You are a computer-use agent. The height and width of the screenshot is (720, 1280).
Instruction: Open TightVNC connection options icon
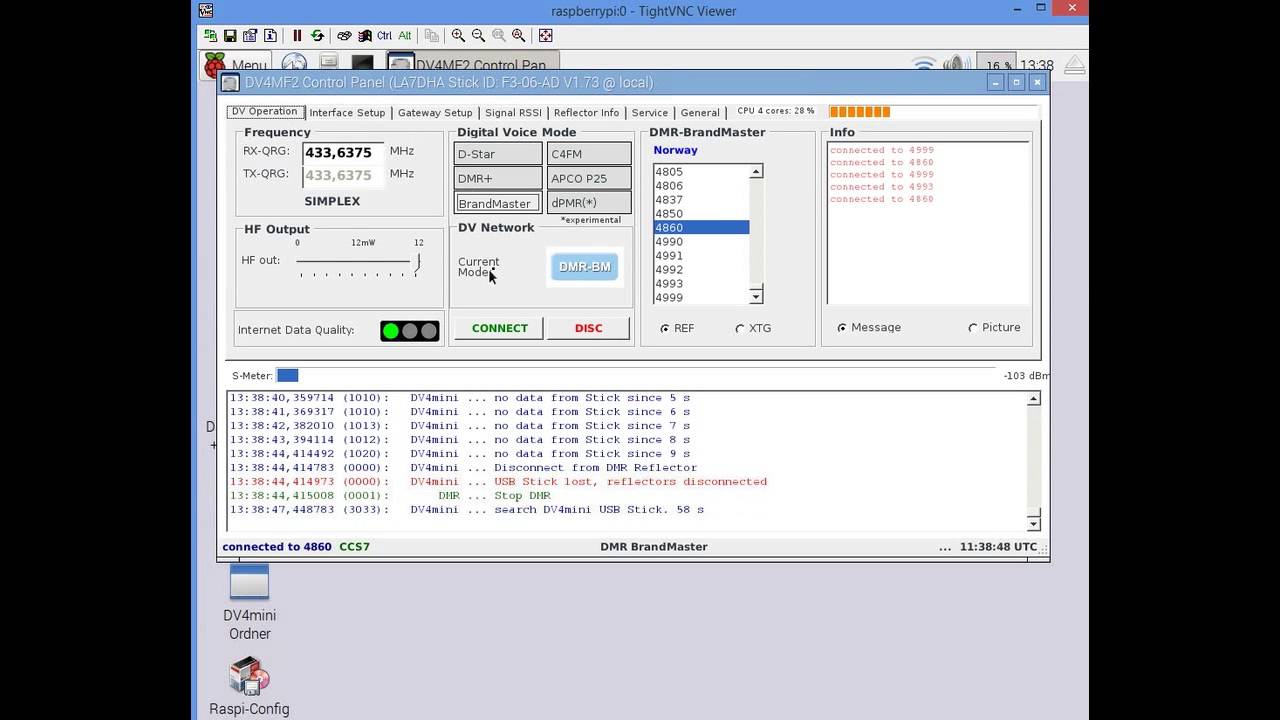coord(250,35)
